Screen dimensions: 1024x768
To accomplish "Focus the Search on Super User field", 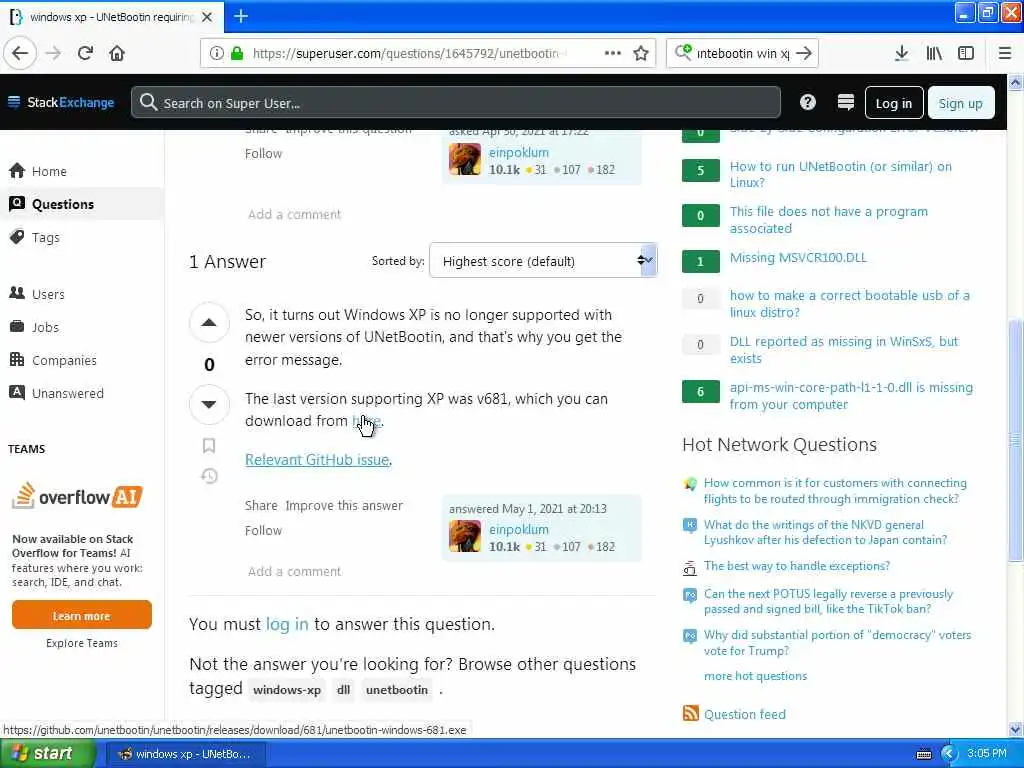I will [455, 103].
